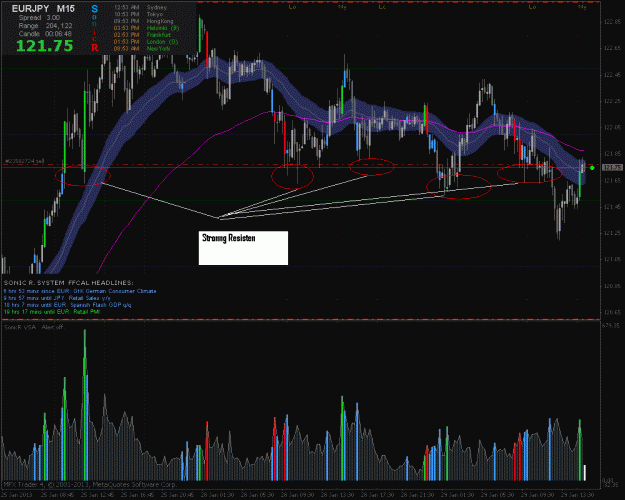Click the green dot beside the price tag
The image size is (625, 500).
tap(592, 168)
